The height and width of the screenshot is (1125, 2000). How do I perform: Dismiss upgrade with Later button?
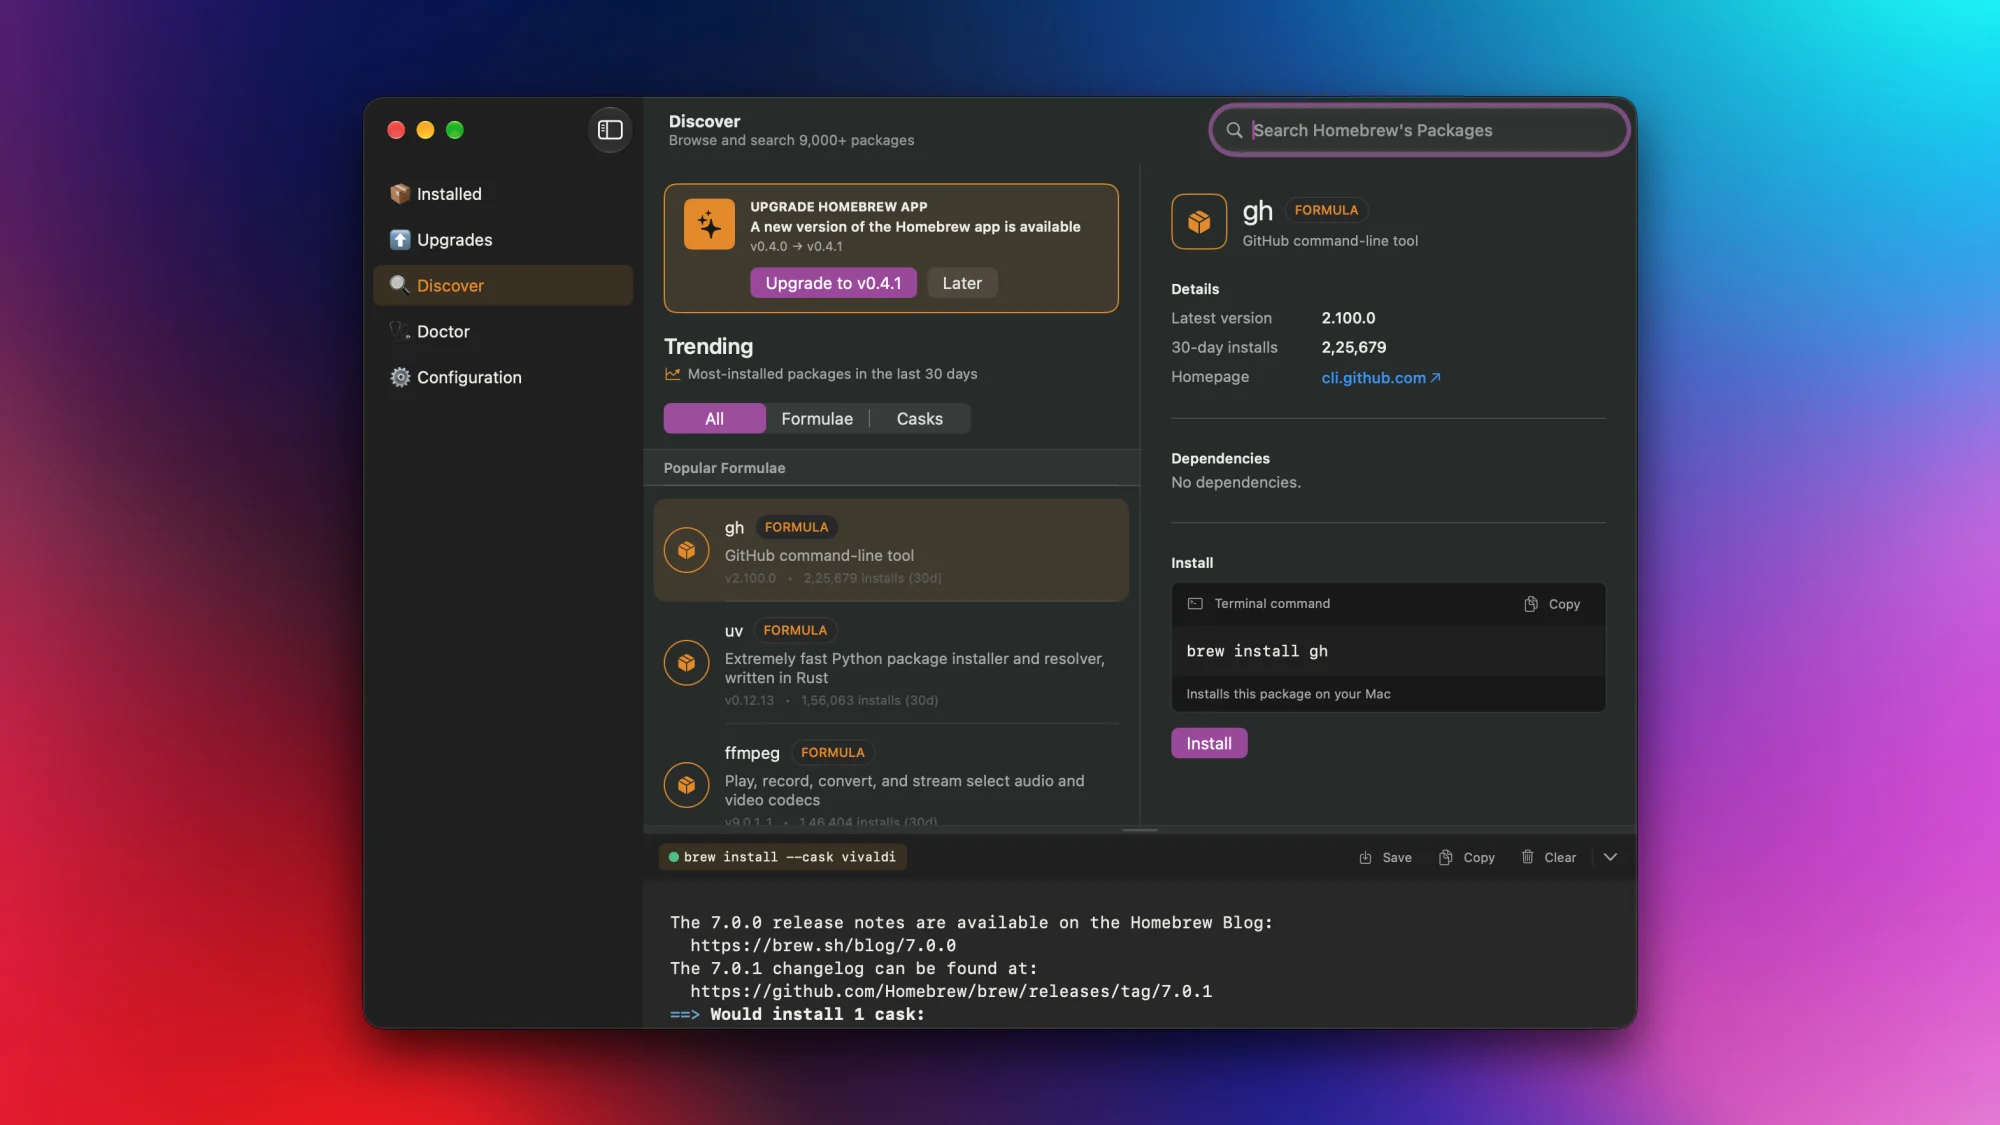(x=962, y=283)
